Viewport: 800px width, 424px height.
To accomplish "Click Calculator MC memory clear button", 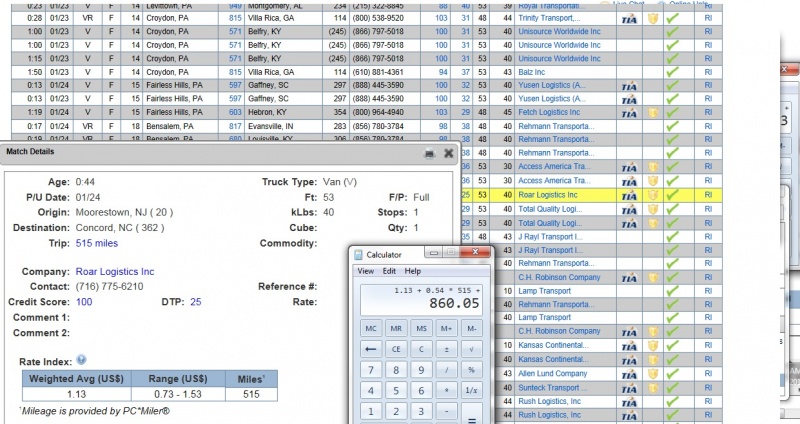I will pyautogui.click(x=371, y=329).
